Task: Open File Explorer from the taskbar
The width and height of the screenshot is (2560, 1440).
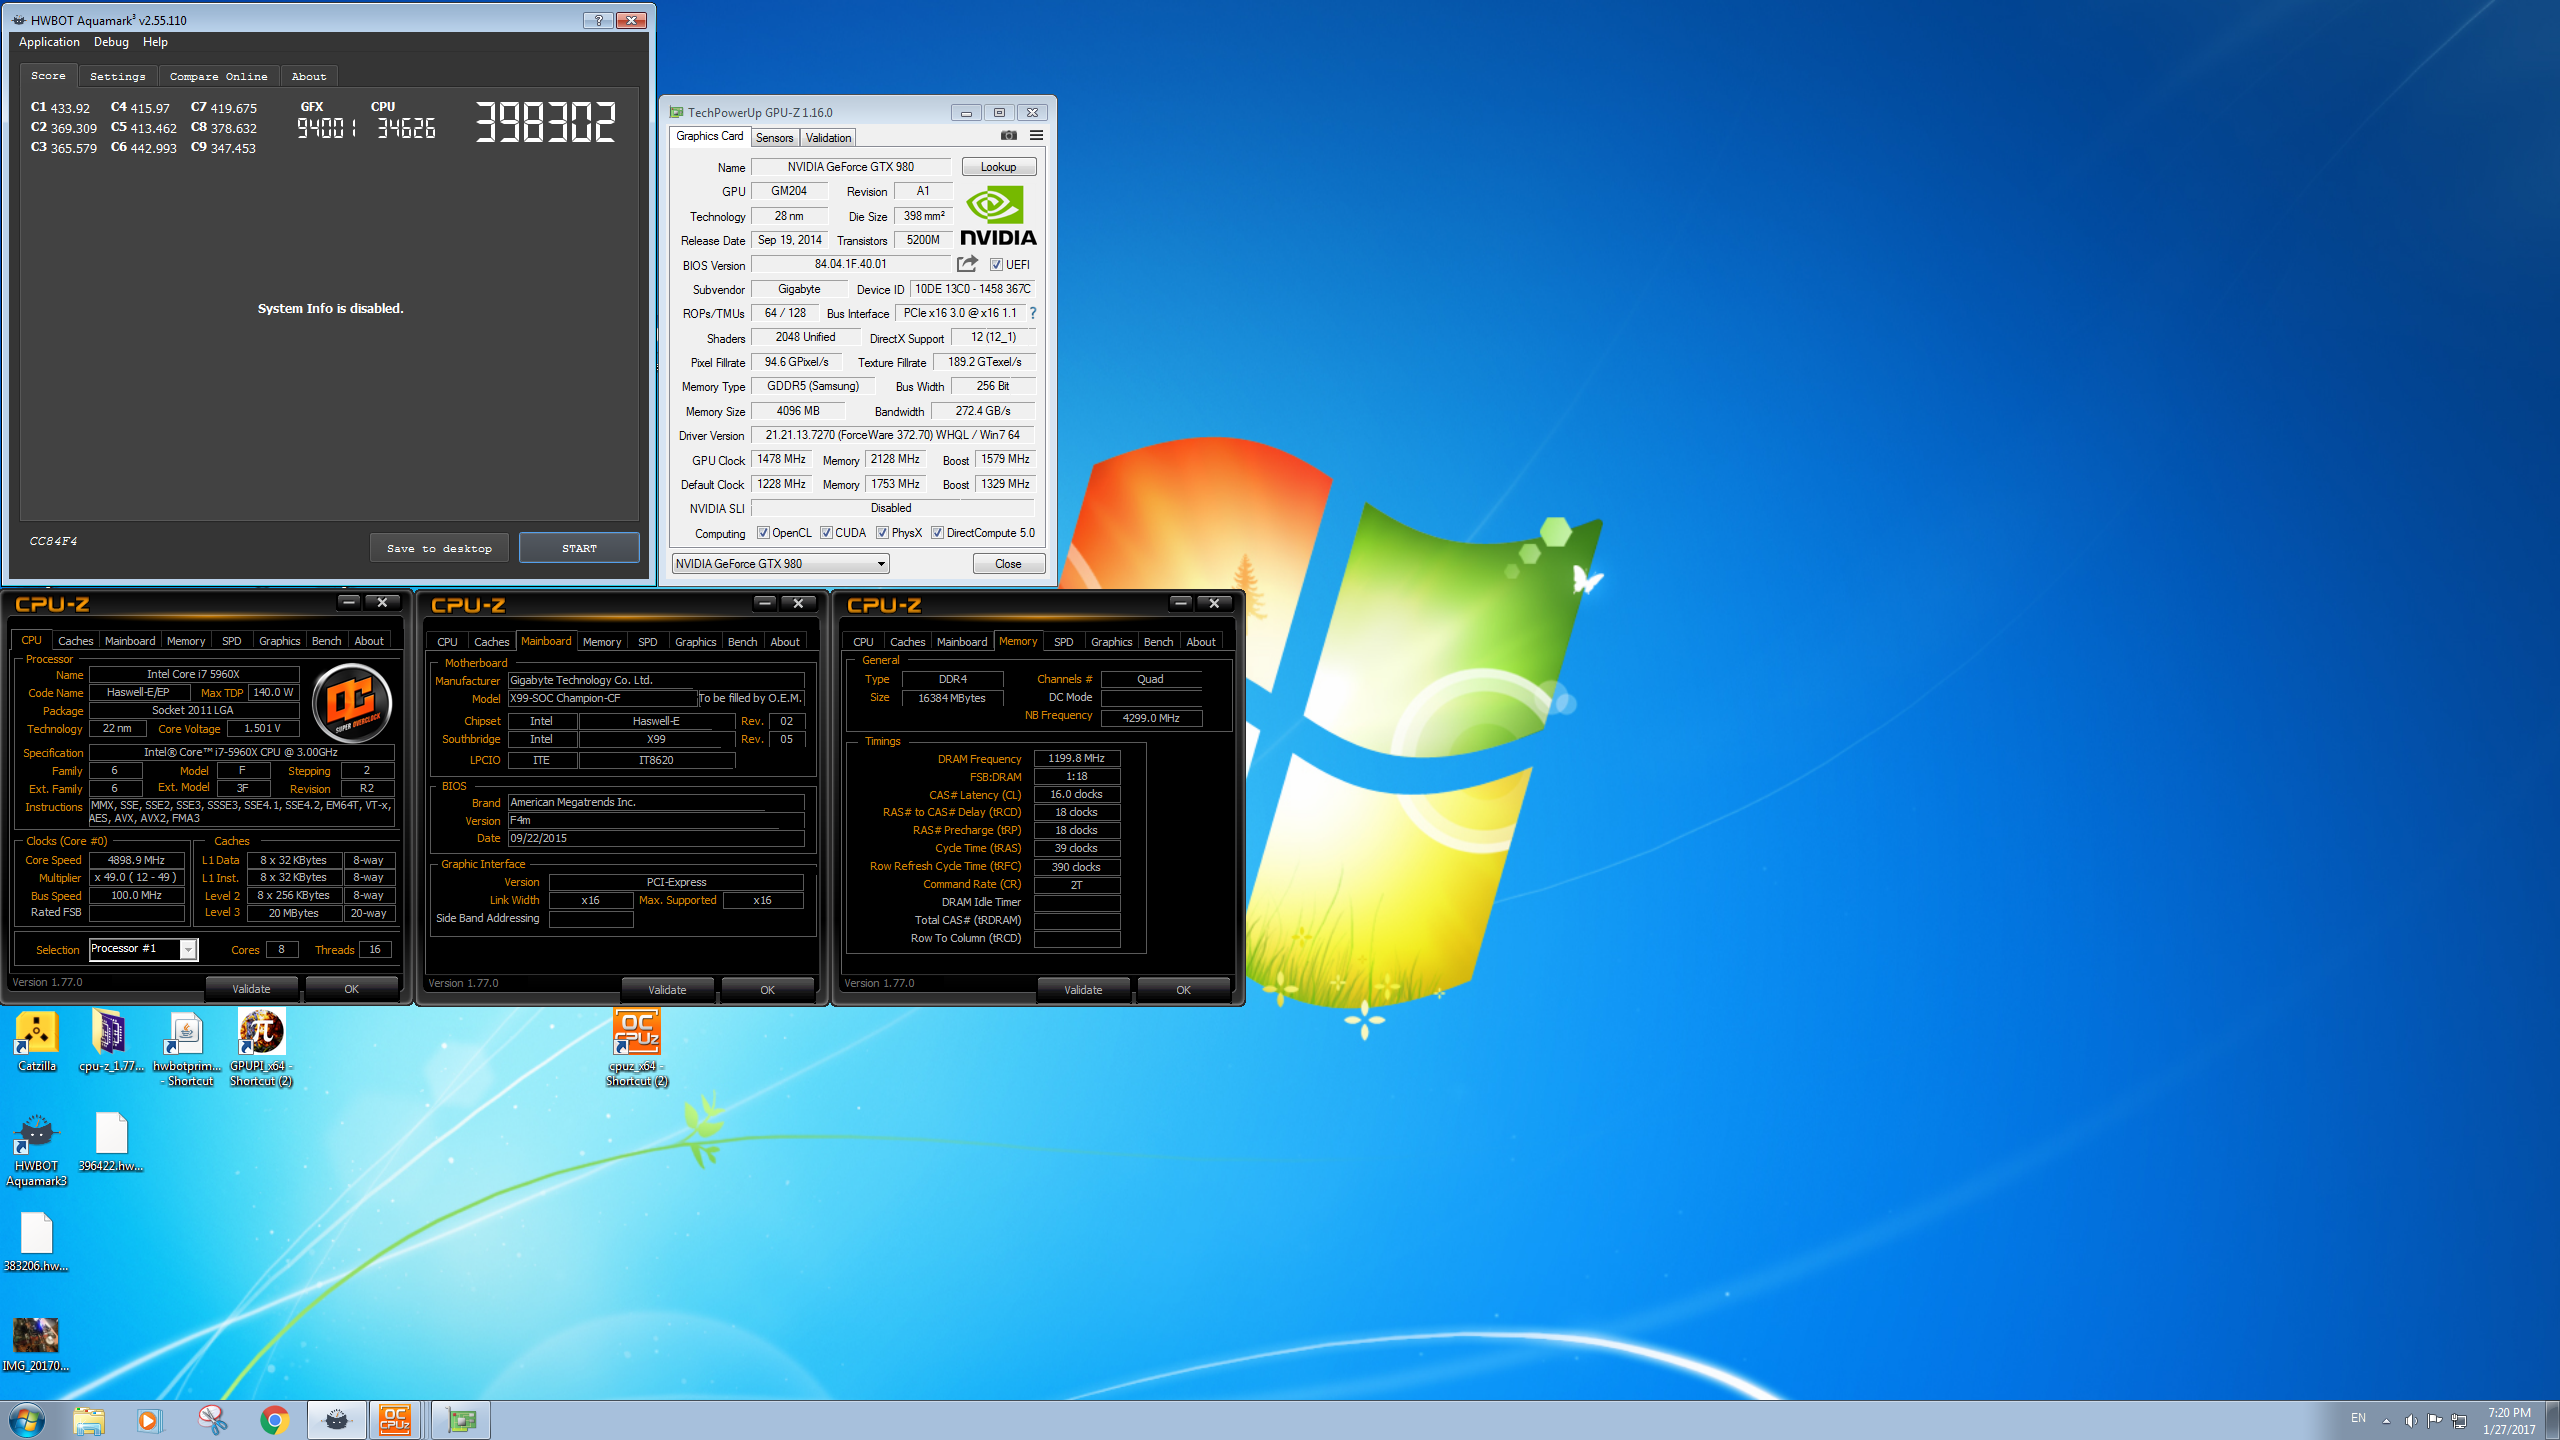Action: (88, 1420)
